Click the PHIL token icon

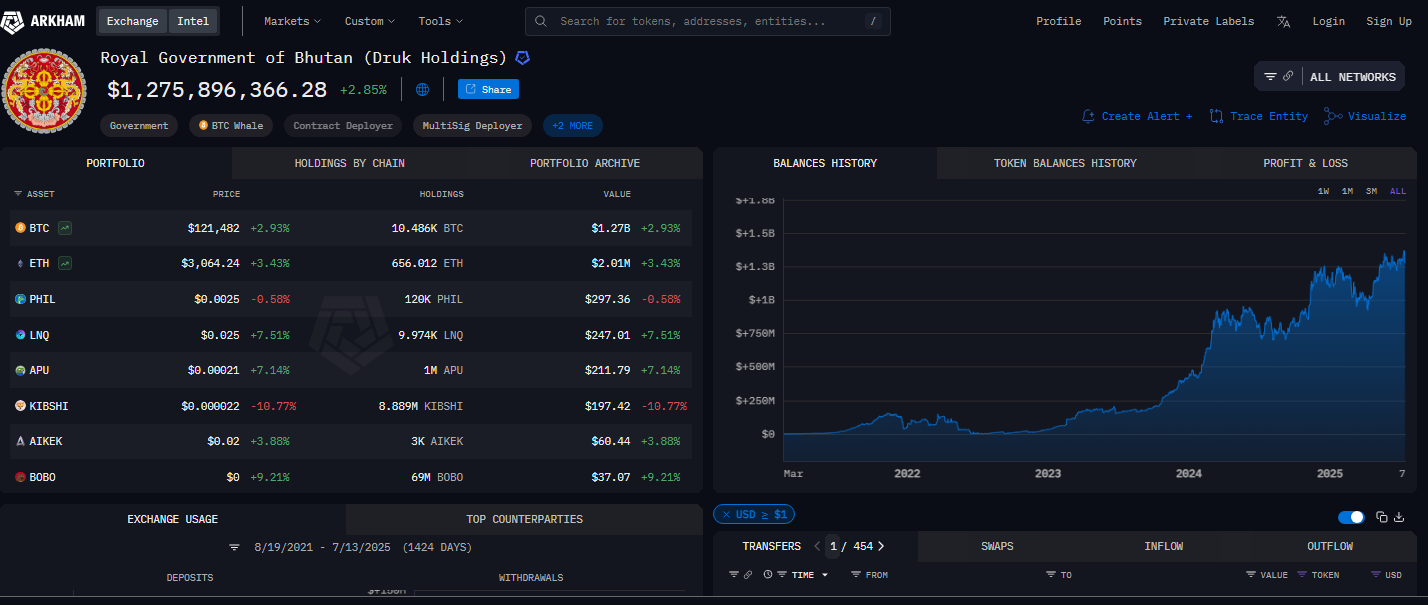click(x=20, y=299)
